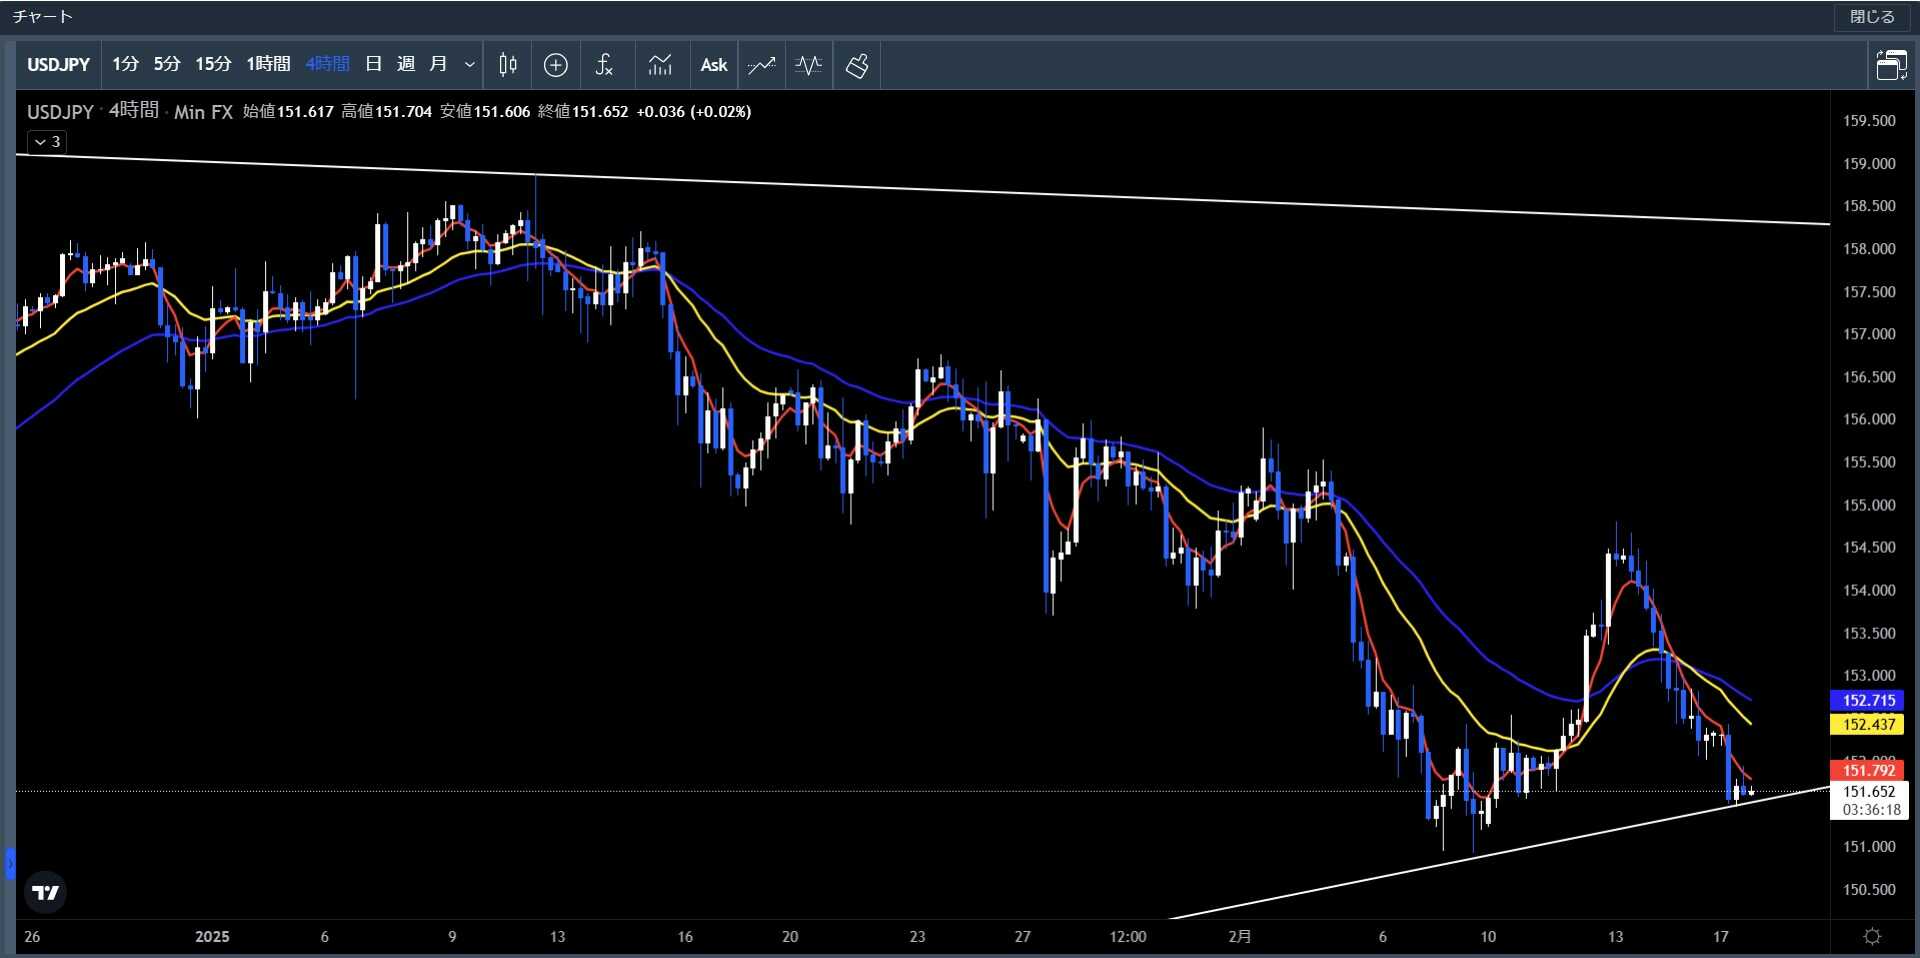Click the blue 152.715 moving average label
1920x958 pixels.
point(1869,700)
